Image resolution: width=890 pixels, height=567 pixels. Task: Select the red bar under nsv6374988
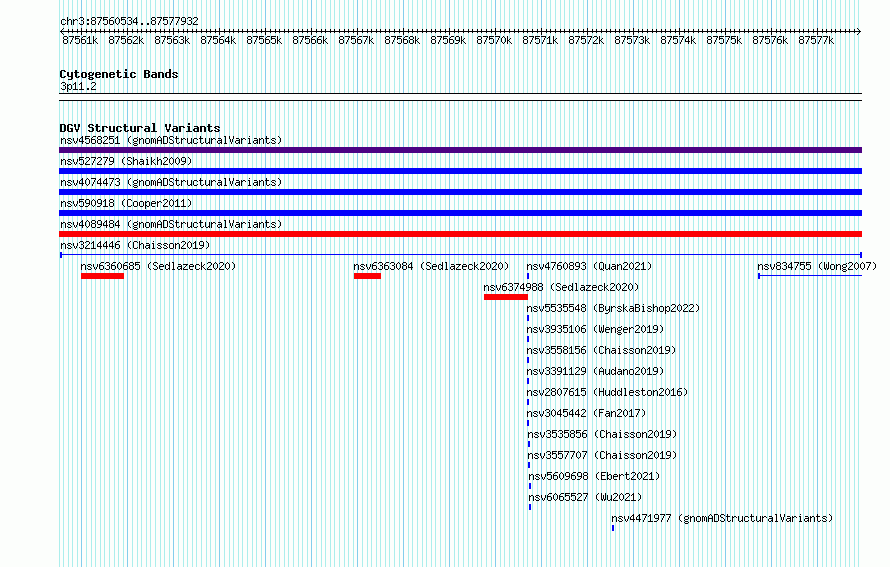[506, 297]
